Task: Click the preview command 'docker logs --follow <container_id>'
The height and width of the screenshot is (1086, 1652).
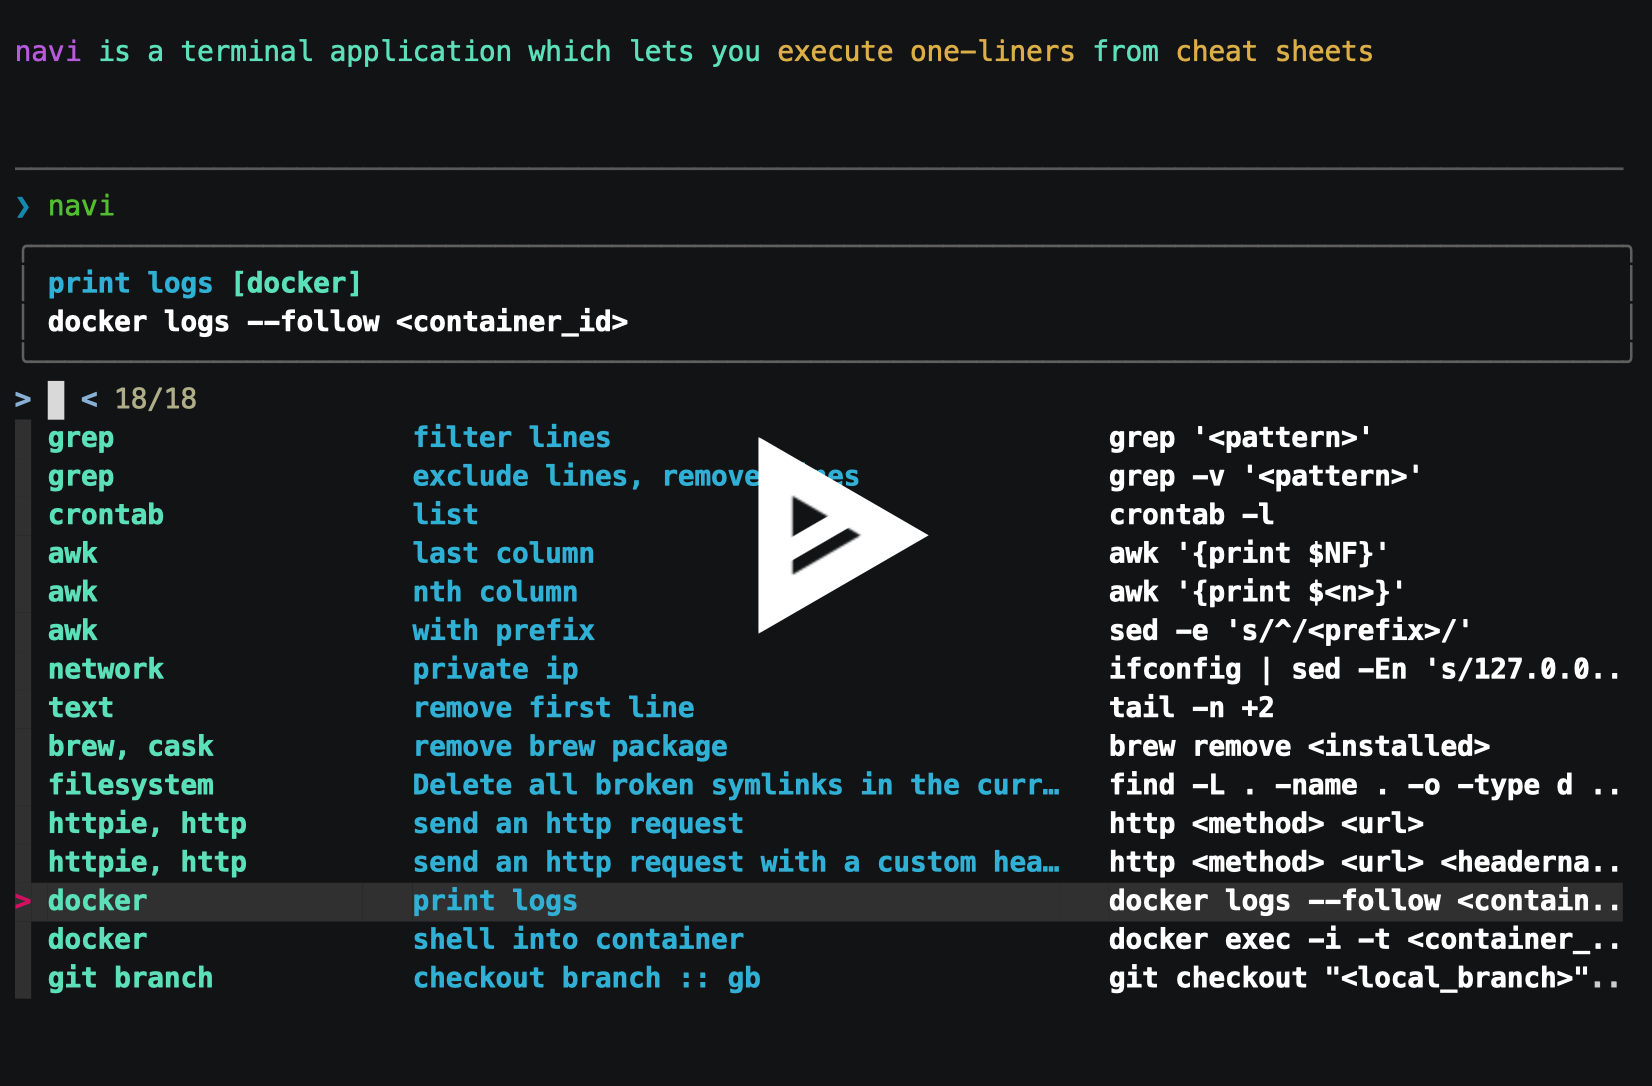Action: [x=338, y=322]
